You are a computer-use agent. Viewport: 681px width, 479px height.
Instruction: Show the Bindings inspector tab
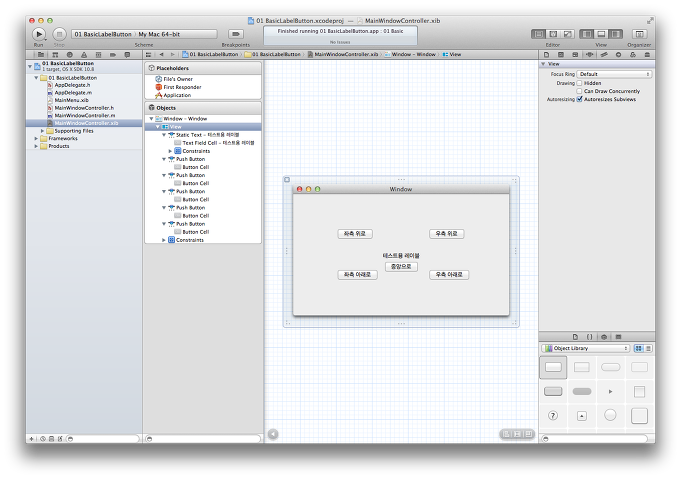pos(633,55)
